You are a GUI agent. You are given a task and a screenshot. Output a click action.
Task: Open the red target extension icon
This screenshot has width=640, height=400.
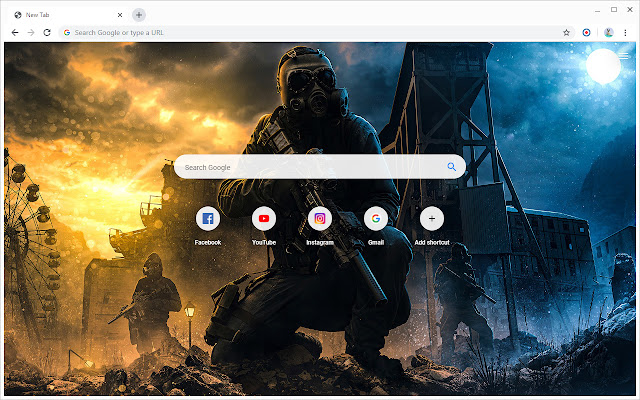[x=586, y=33]
